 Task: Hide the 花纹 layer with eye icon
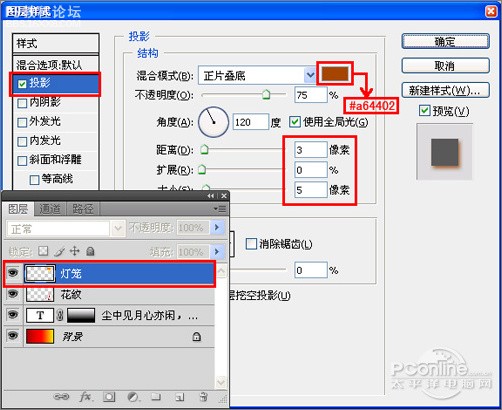tap(13, 294)
